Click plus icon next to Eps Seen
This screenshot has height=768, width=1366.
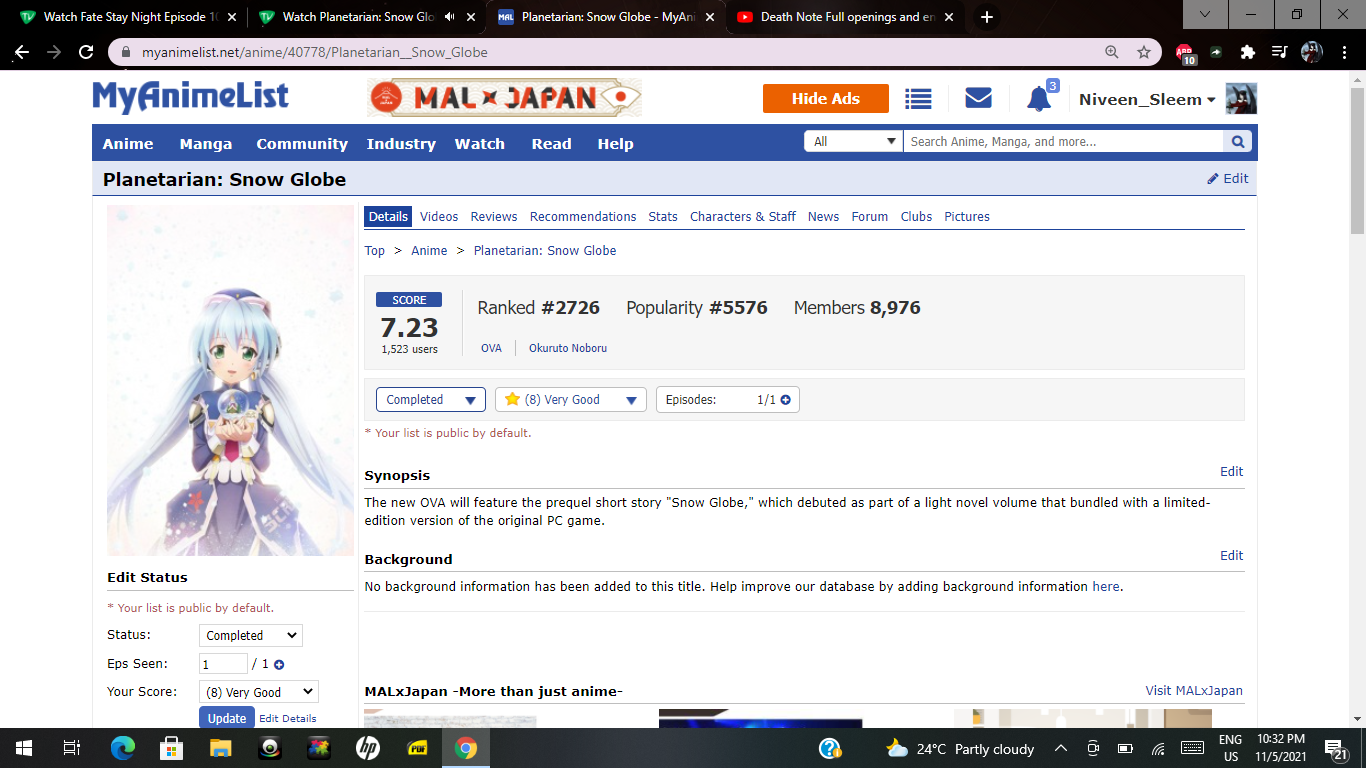tap(279, 664)
